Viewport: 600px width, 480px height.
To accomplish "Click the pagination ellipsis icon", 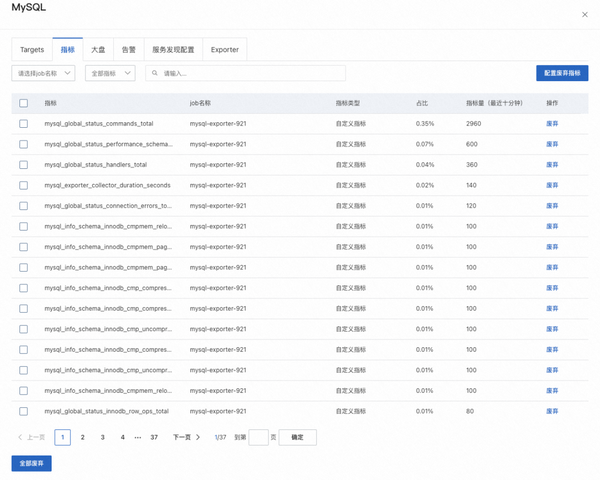I will 138,438.
